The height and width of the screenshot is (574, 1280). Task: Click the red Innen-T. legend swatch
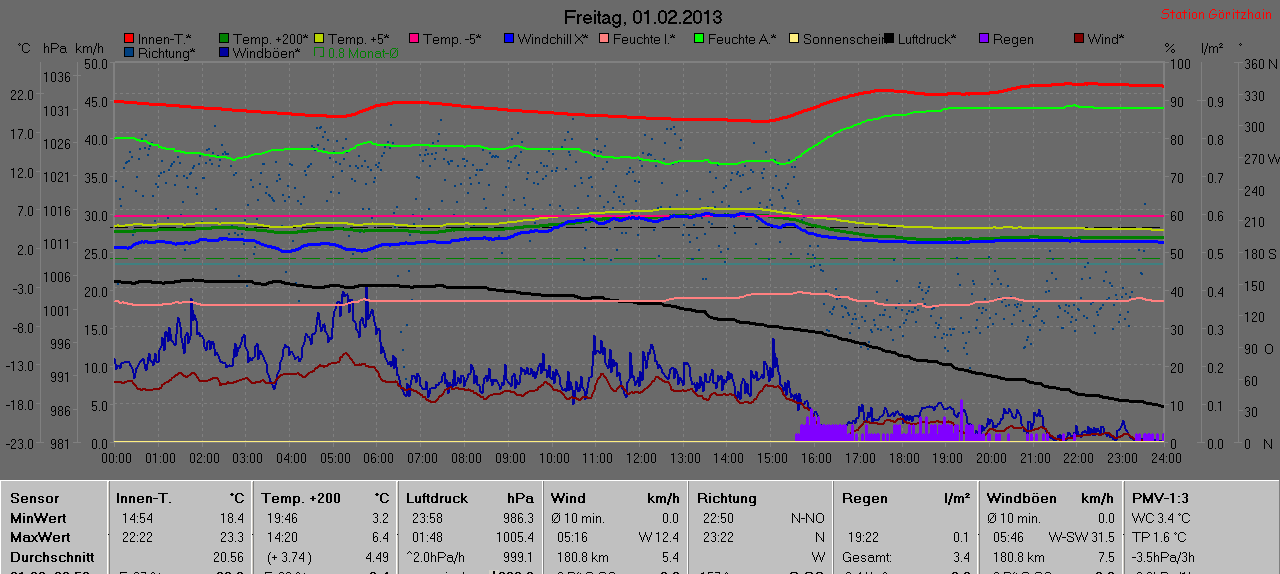pyautogui.click(x=129, y=39)
